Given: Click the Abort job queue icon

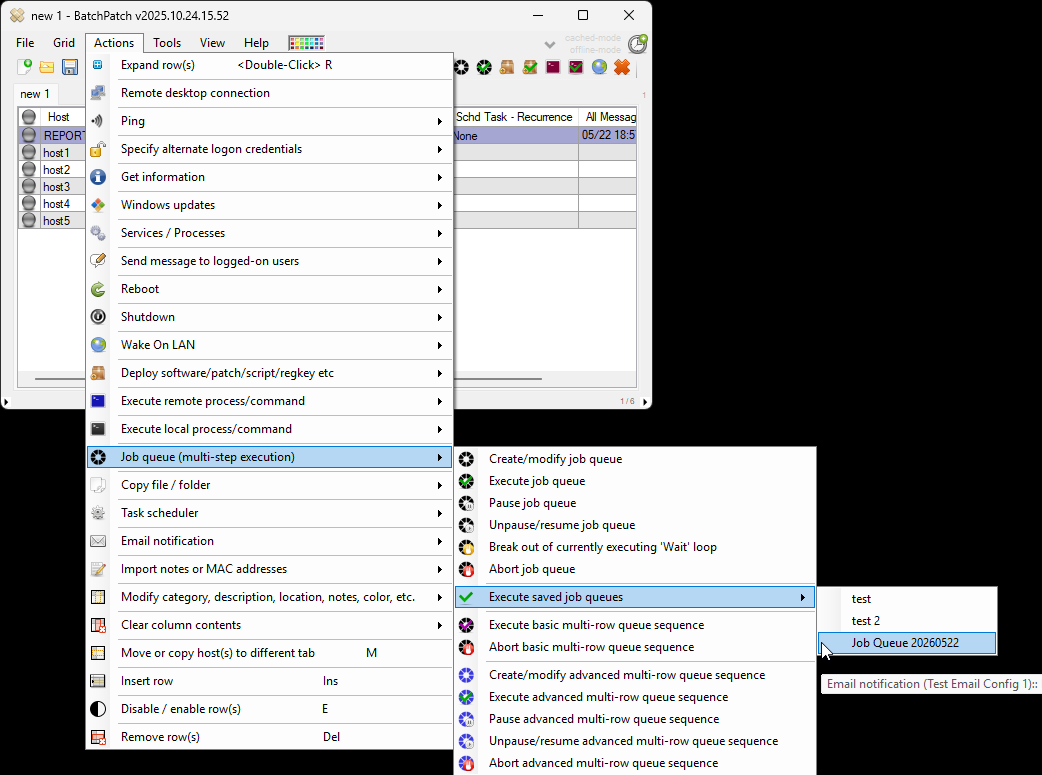Looking at the screenshot, I should click(x=467, y=570).
